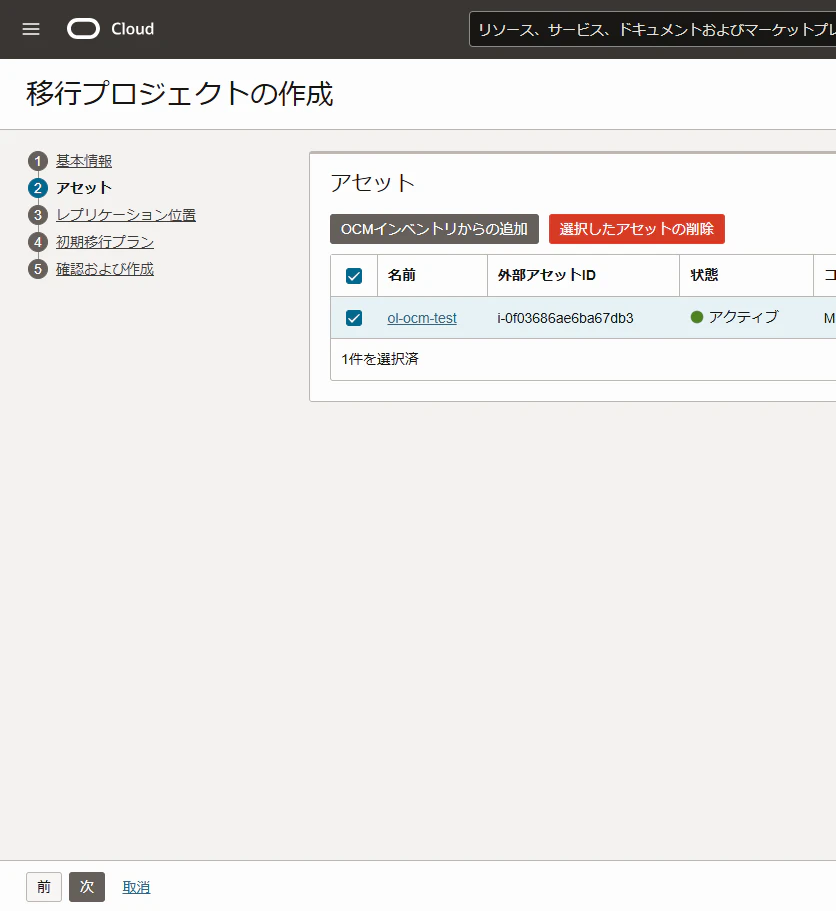Click the search bar for resources and services
The height and width of the screenshot is (911, 836).
[652, 29]
